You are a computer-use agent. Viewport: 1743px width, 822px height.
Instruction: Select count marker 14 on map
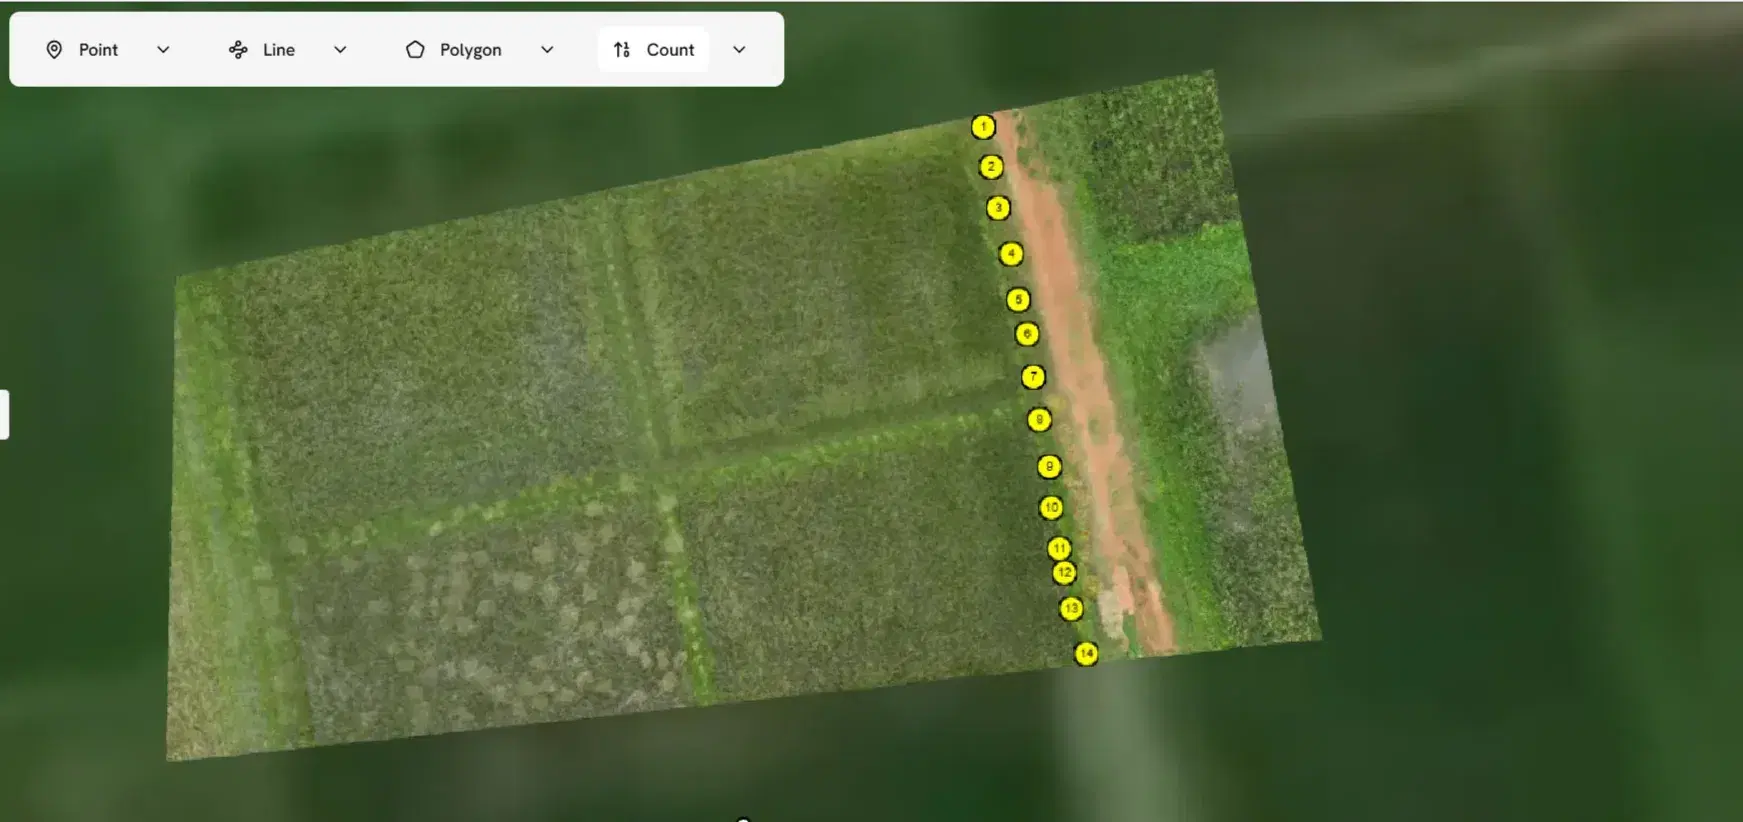[x=1086, y=654]
